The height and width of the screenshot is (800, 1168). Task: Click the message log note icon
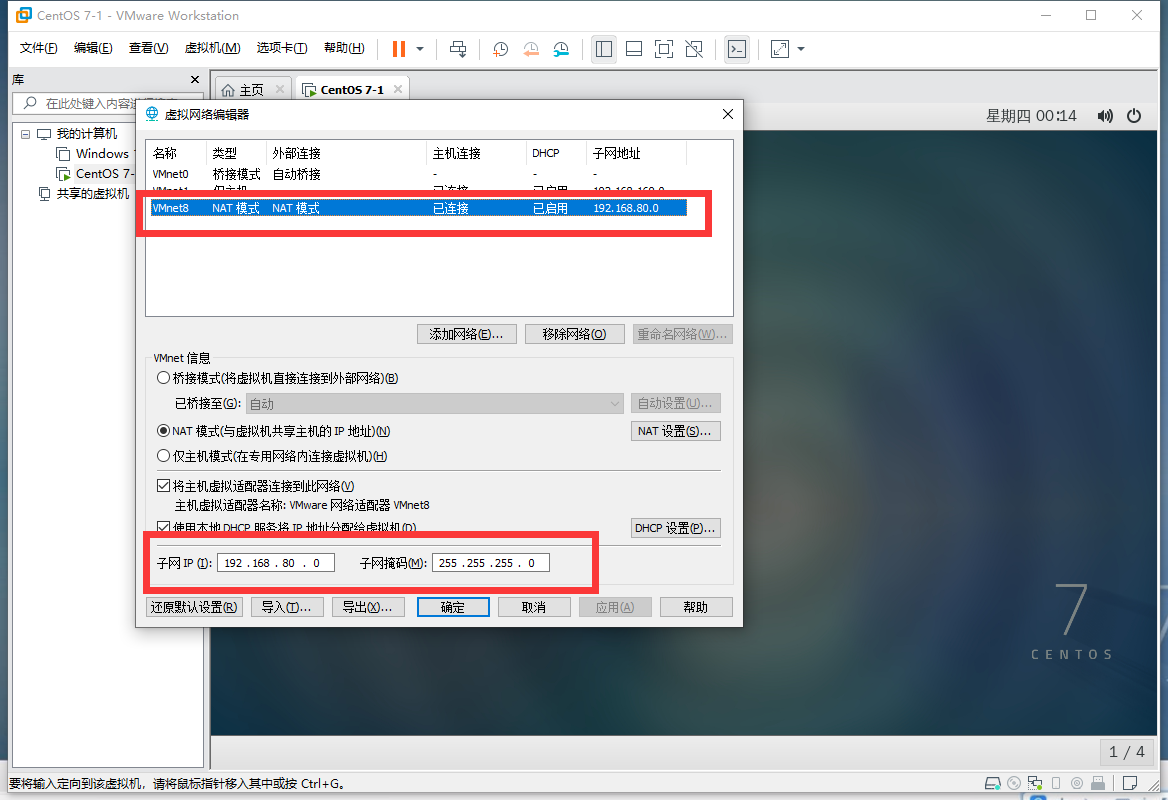(x=1130, y=783)
